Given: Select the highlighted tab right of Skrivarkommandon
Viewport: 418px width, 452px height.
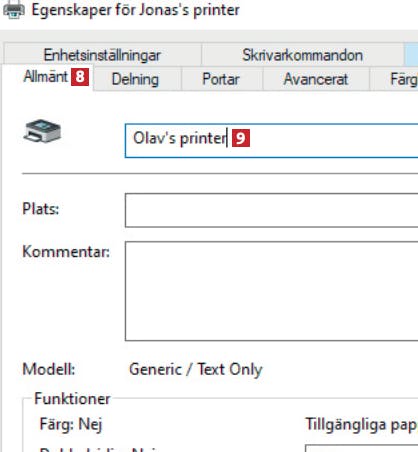Looking at the screenshot, I should pos(411,55).
